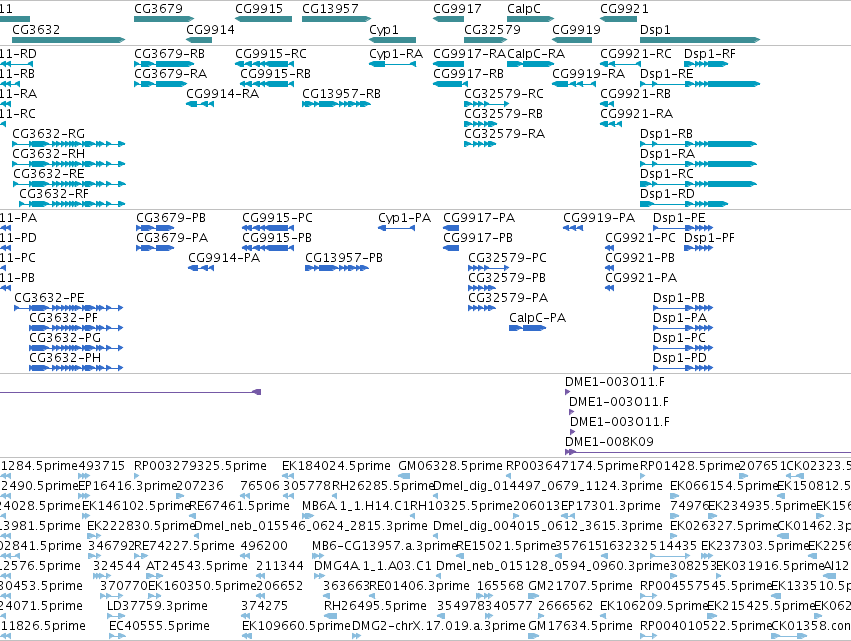The height and width of the screenshot is (641, 851).
Task: Click protein Dsp1-PF
Action: 698,248
